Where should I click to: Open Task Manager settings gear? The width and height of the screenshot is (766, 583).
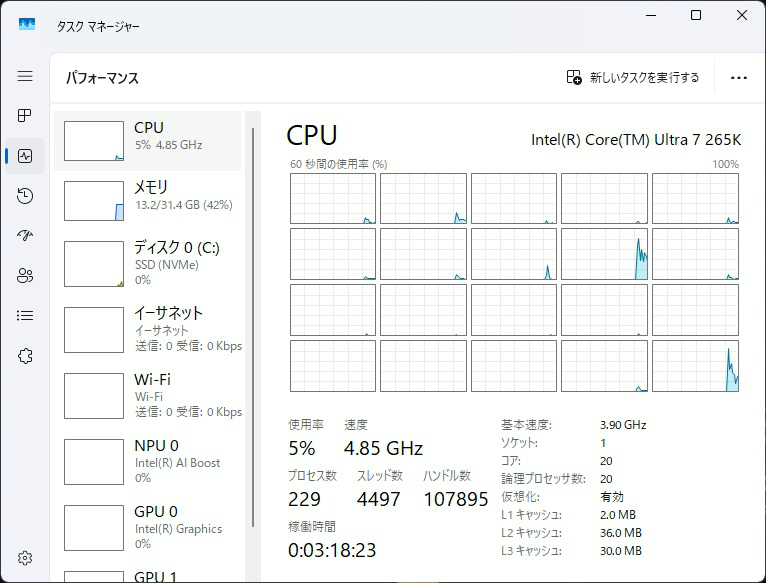[x=25, y=558]
